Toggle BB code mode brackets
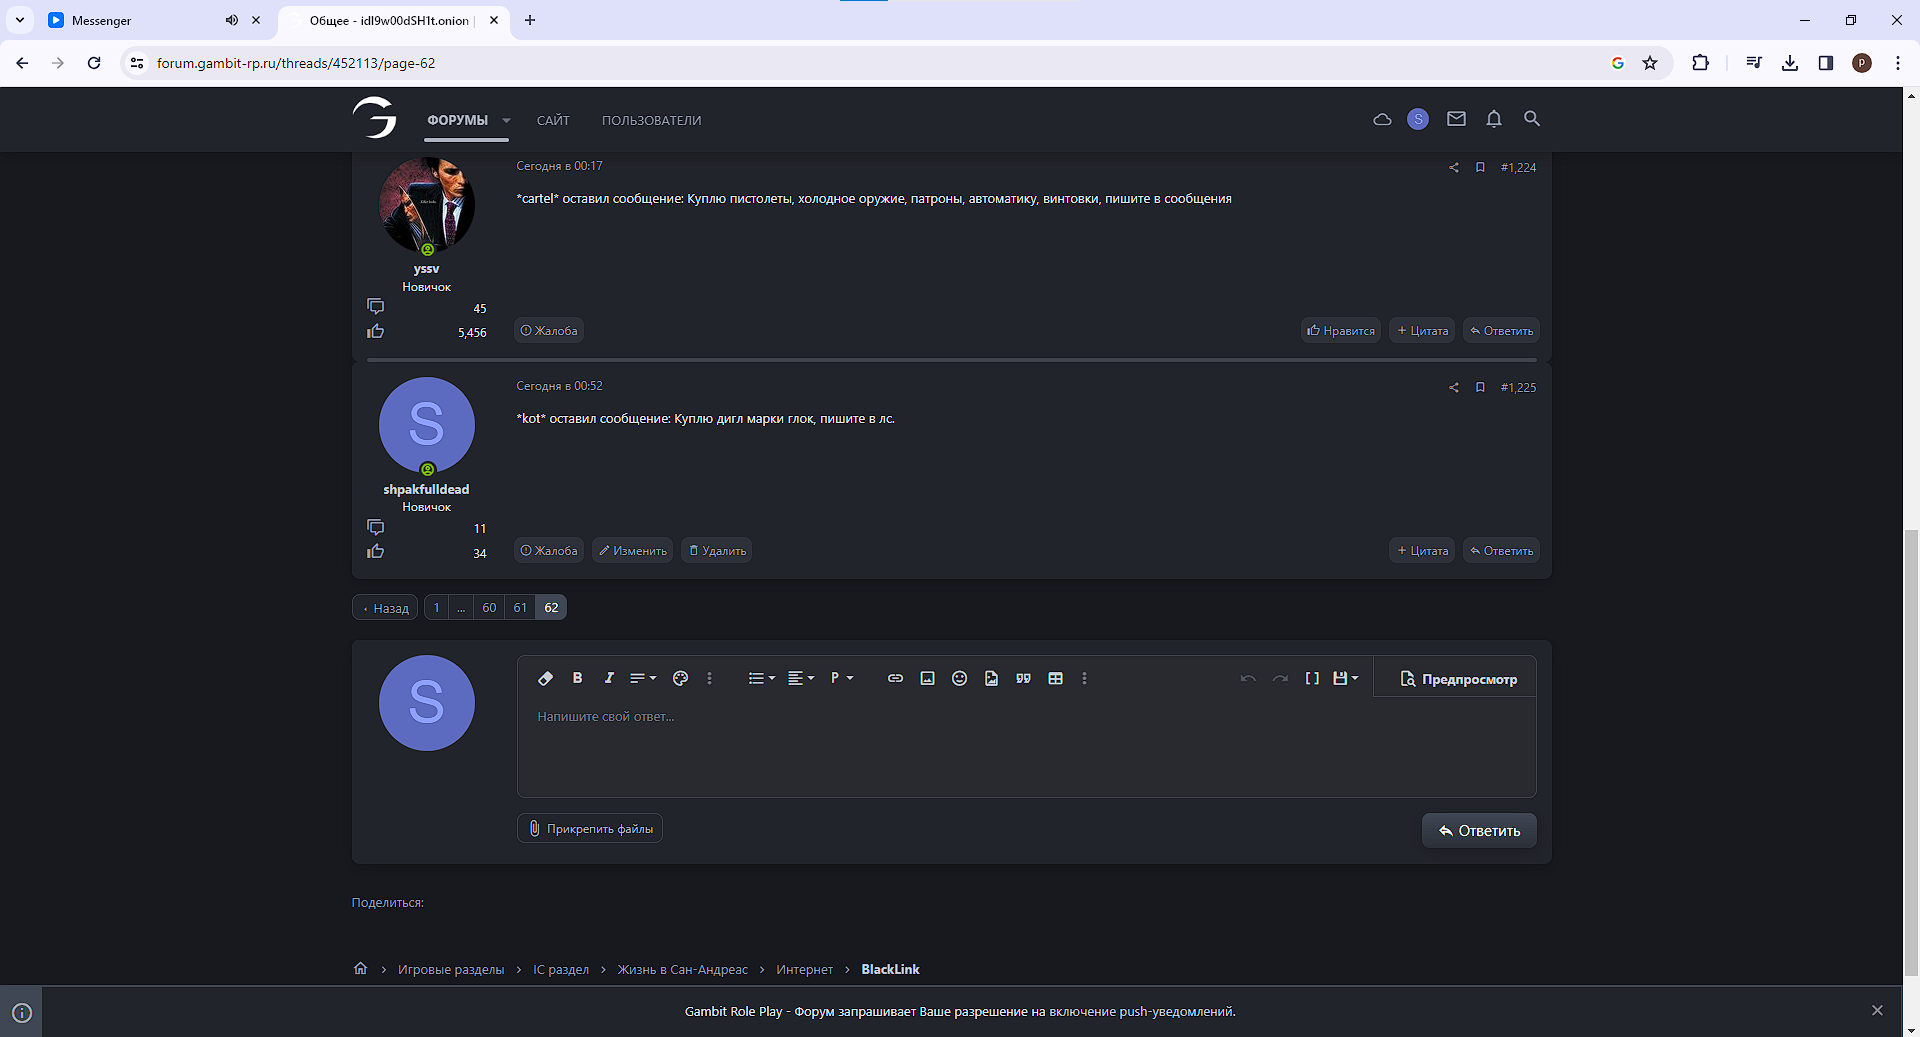1920x1037 pixels. [1312, 678]
